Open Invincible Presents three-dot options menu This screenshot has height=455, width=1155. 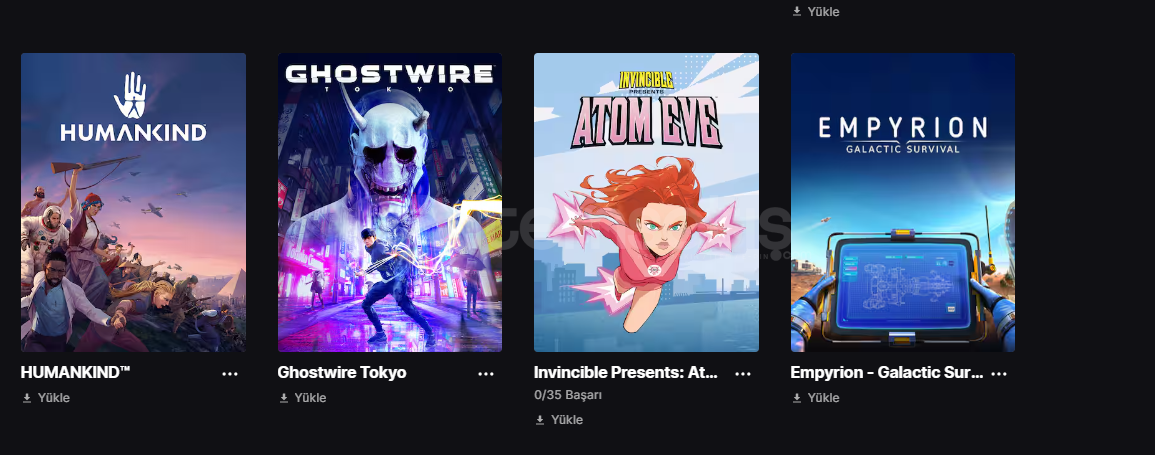(742, 374)
